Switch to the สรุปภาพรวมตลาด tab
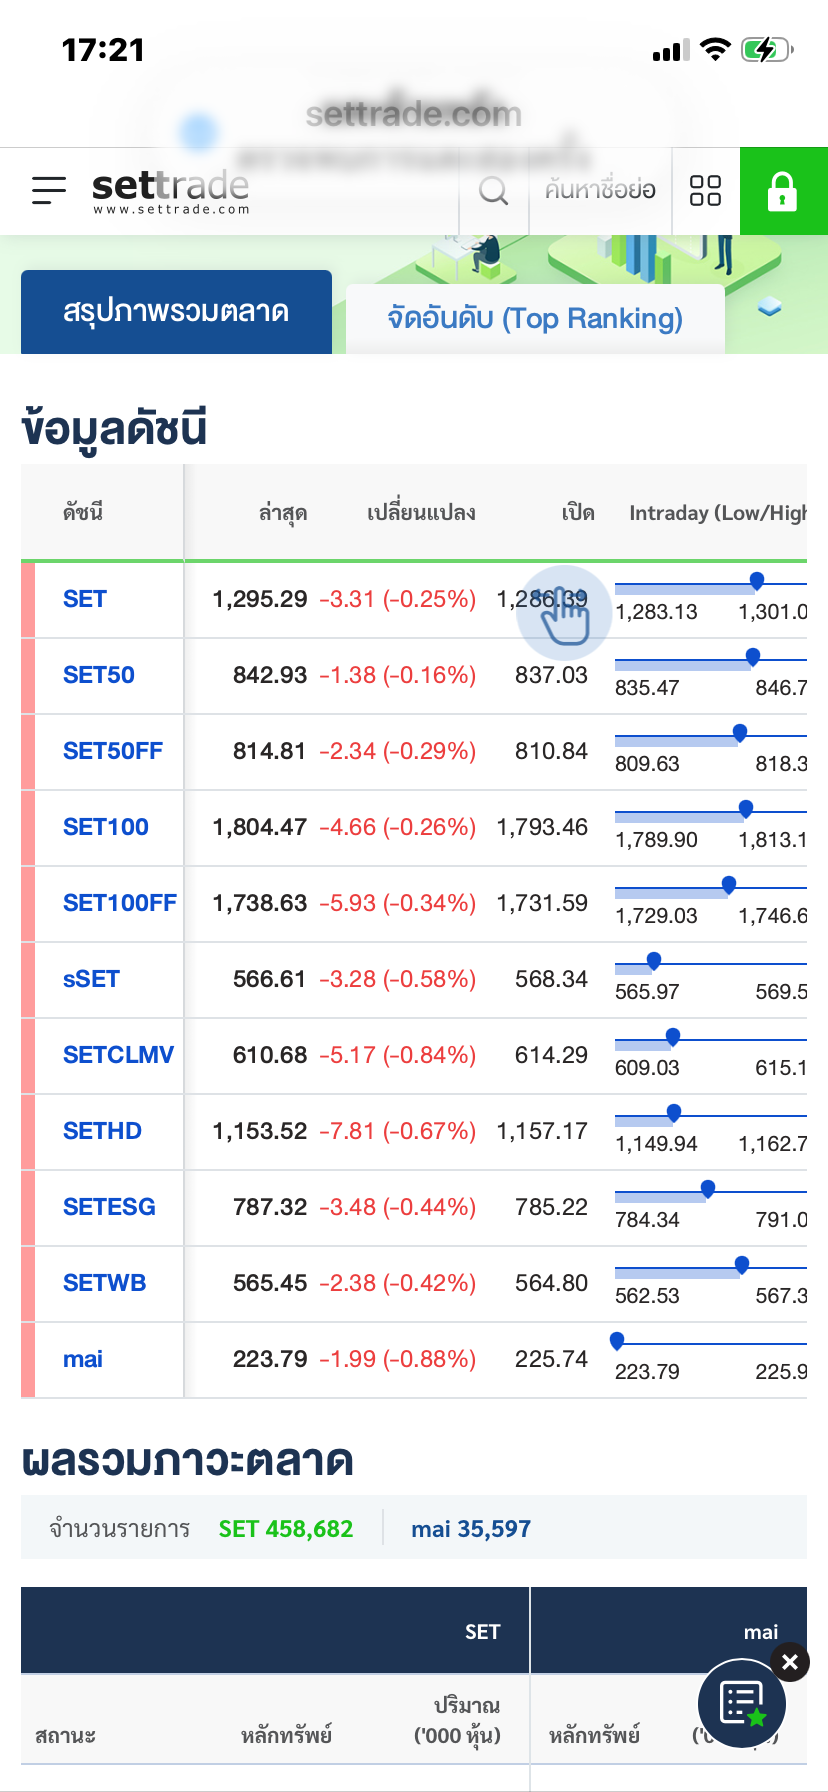 [x=176, y=312]
